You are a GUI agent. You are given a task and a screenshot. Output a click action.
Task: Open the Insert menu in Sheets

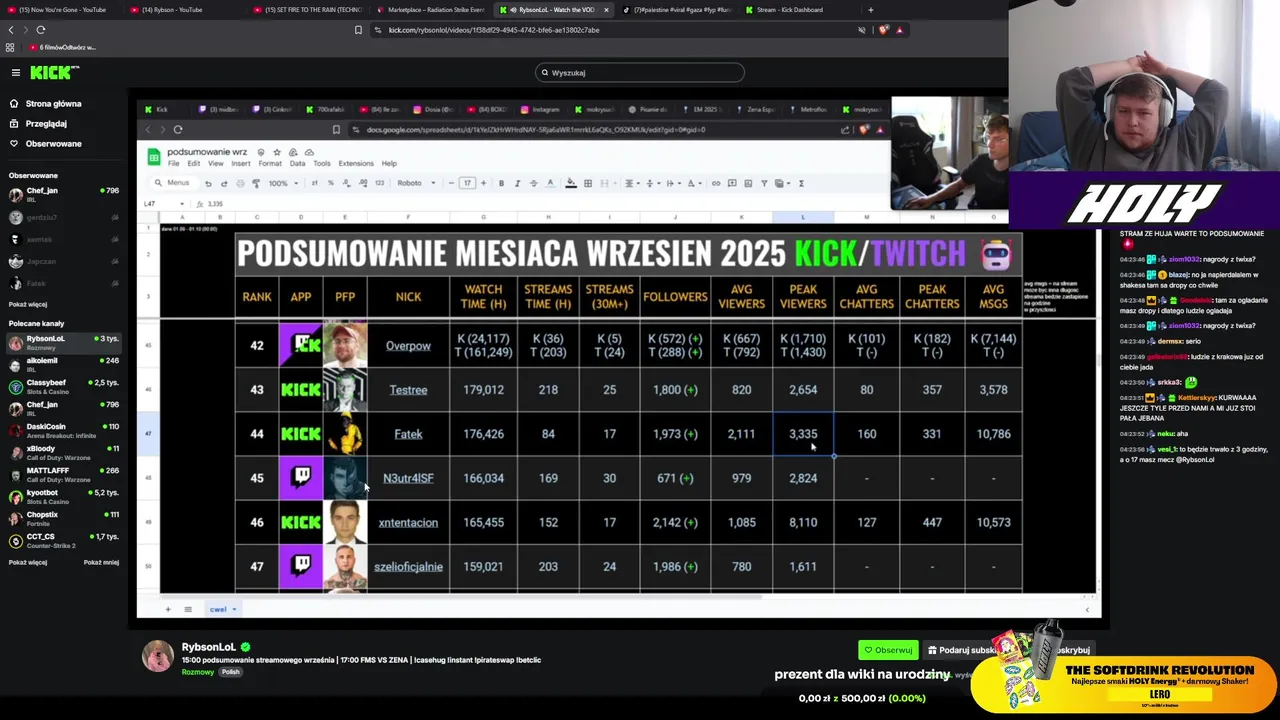pos(241,163)
